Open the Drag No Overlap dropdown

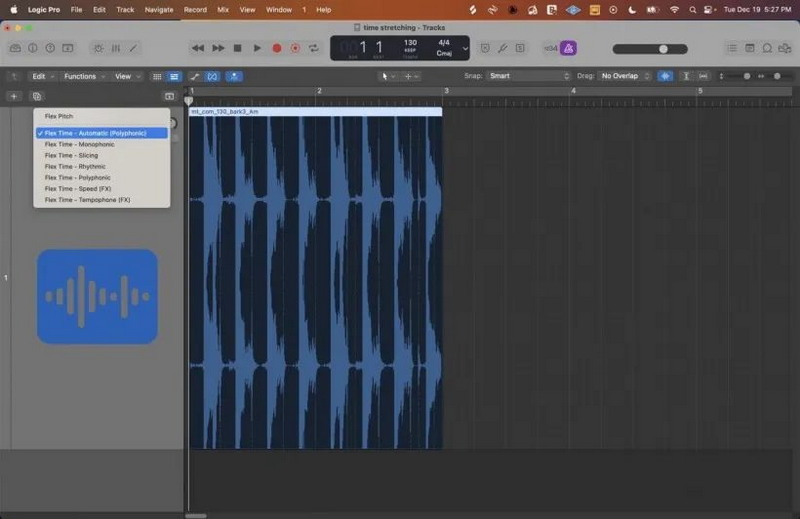(625, 76)
